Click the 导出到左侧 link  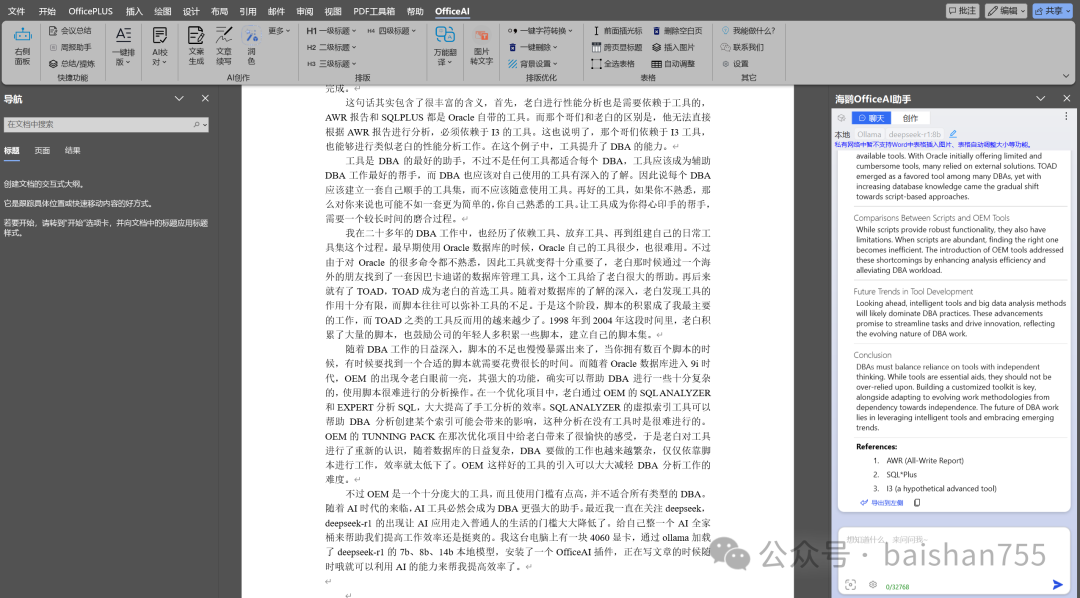pyautogui.click(x=882, y=503)
